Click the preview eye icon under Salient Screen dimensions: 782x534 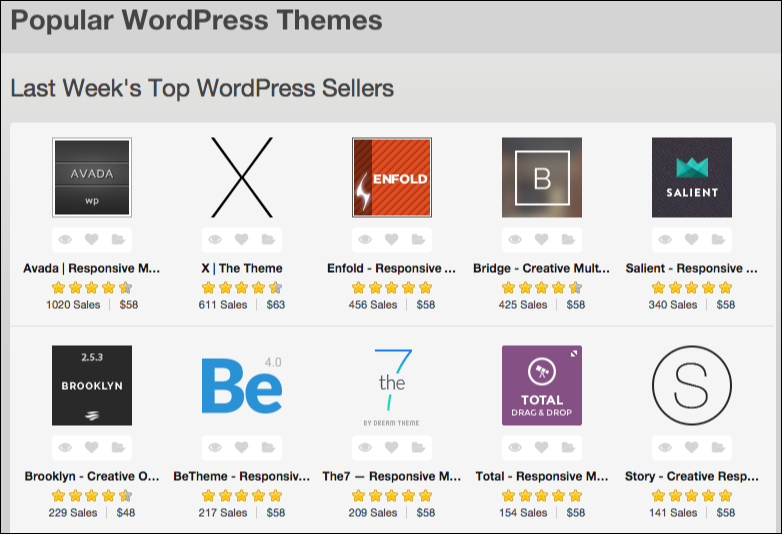(x=665, y=240)
